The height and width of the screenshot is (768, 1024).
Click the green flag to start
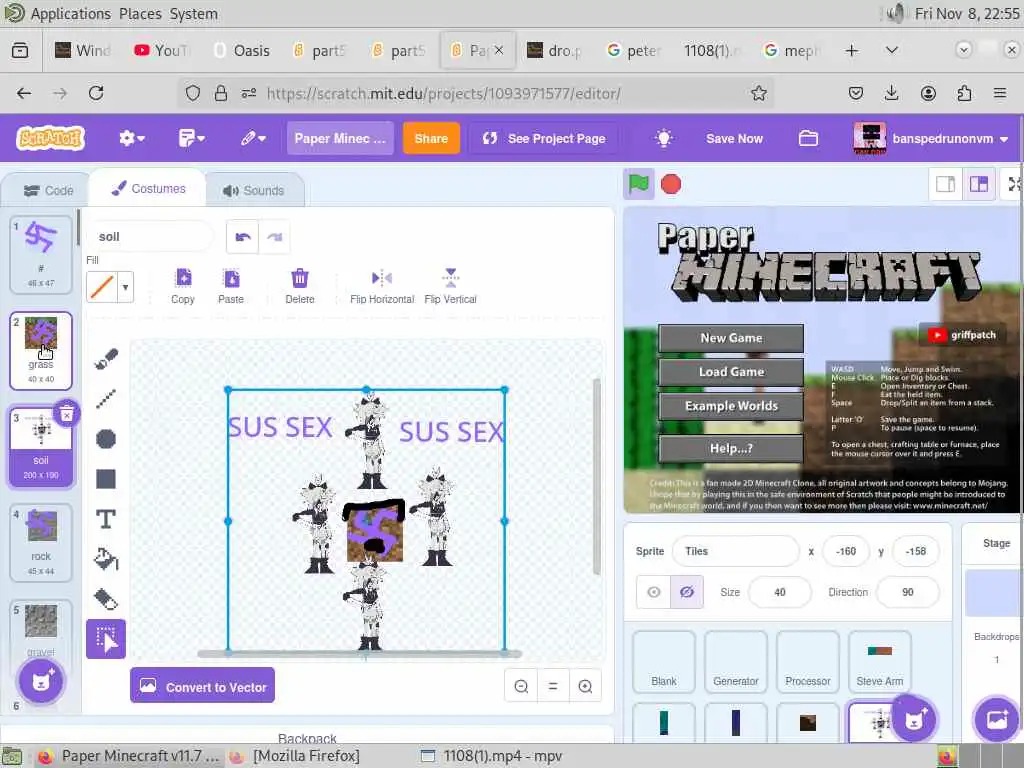coord(639,184)
